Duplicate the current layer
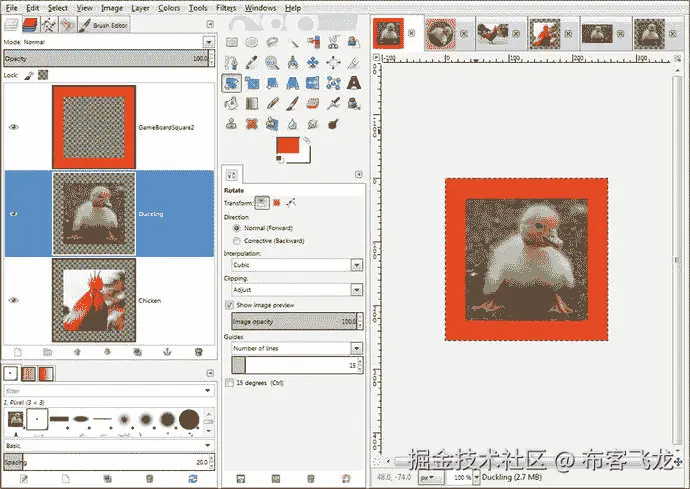 tap(138, 352)
